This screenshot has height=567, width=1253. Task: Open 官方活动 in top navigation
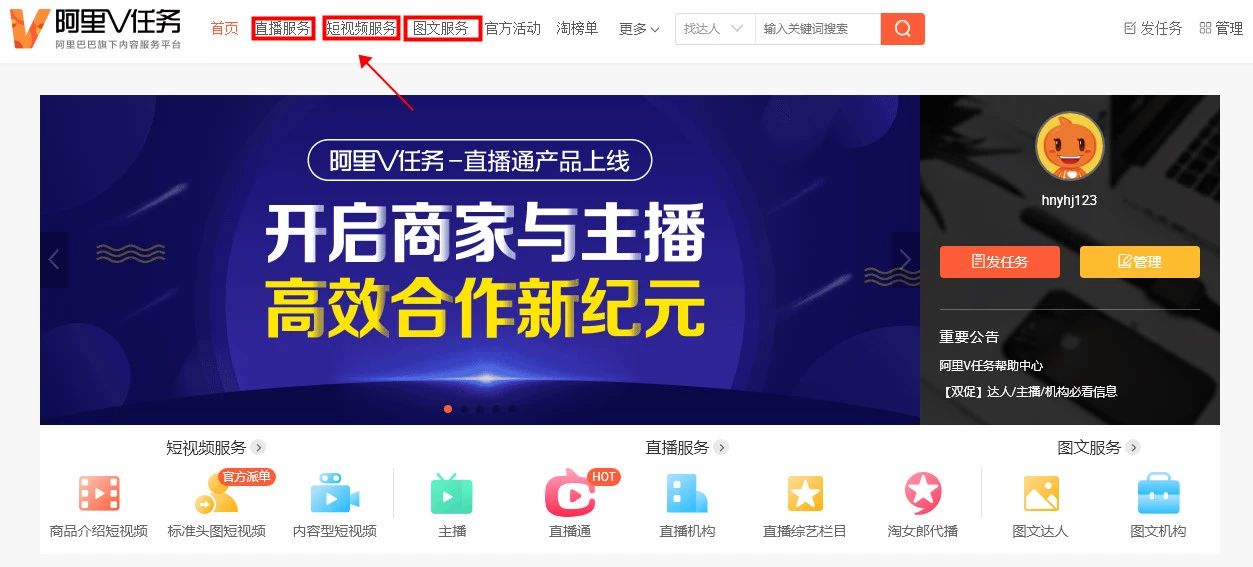[512, 29]
